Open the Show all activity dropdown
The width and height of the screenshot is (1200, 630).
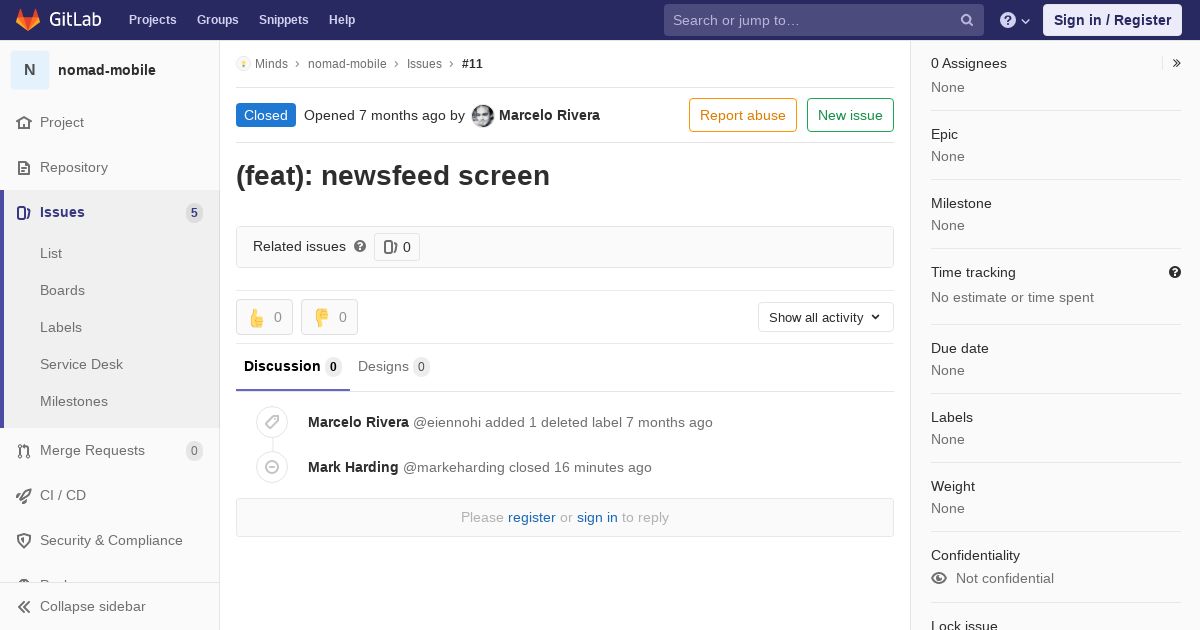(x=826, y=317)
